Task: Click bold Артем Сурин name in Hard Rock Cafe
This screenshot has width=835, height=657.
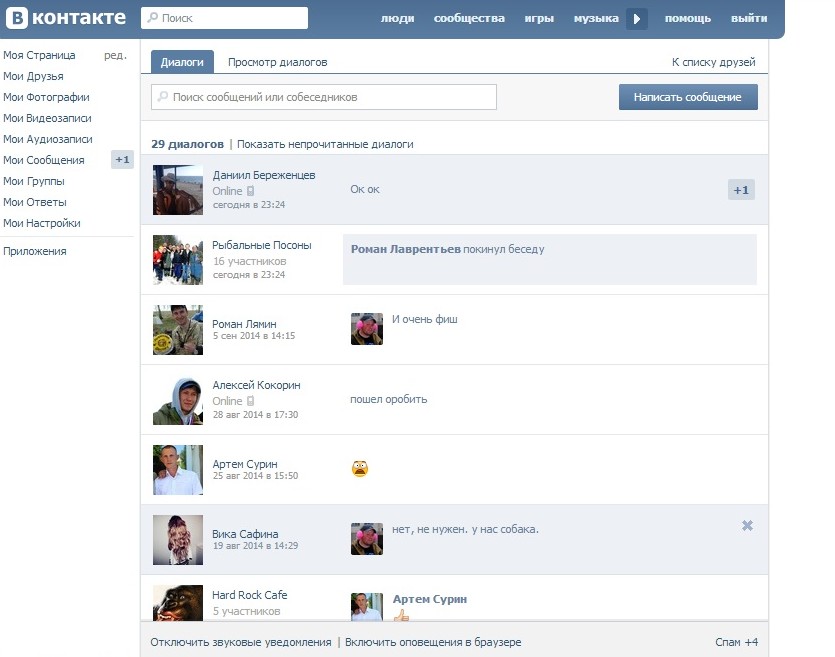Action: 430,599
